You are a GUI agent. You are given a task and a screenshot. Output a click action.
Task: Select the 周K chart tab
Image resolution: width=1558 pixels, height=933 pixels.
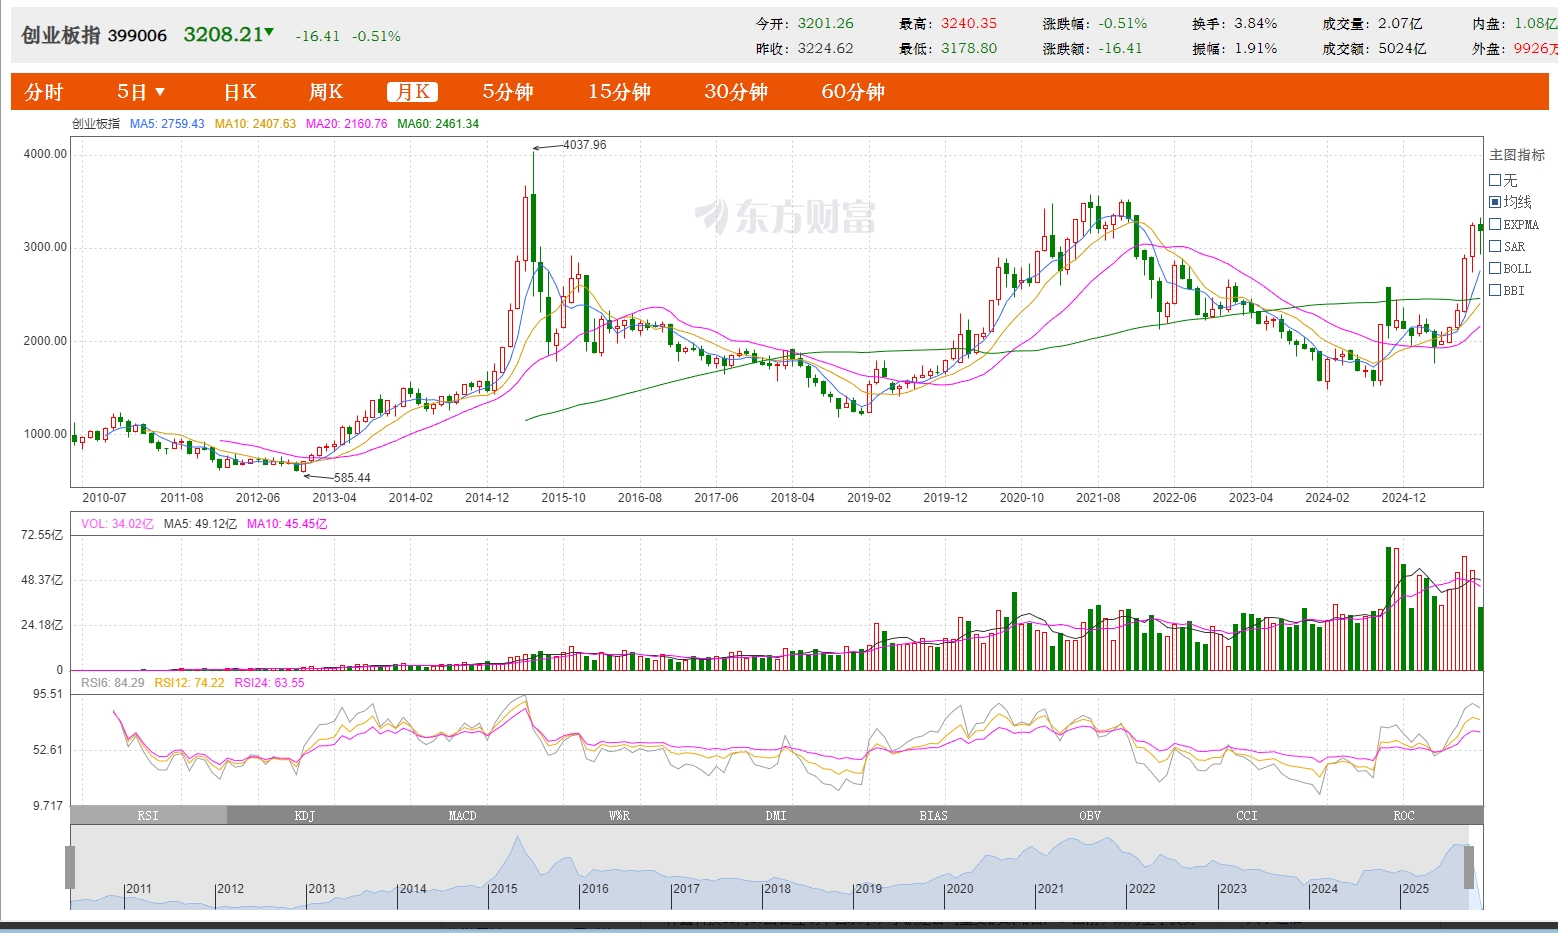pyautogui.click(x=326, y=92)
